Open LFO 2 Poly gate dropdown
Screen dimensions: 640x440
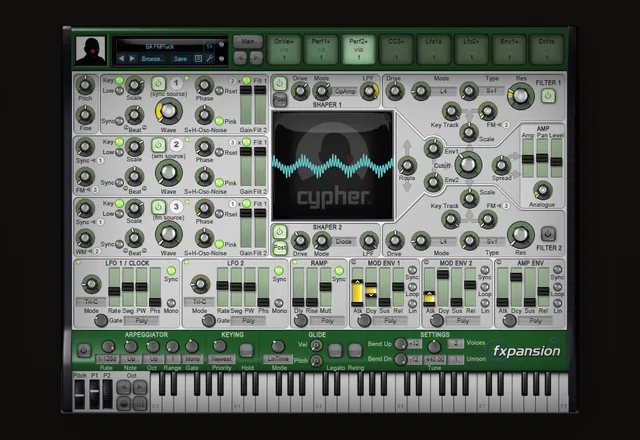pyautogui.click(x=248, y=321)
